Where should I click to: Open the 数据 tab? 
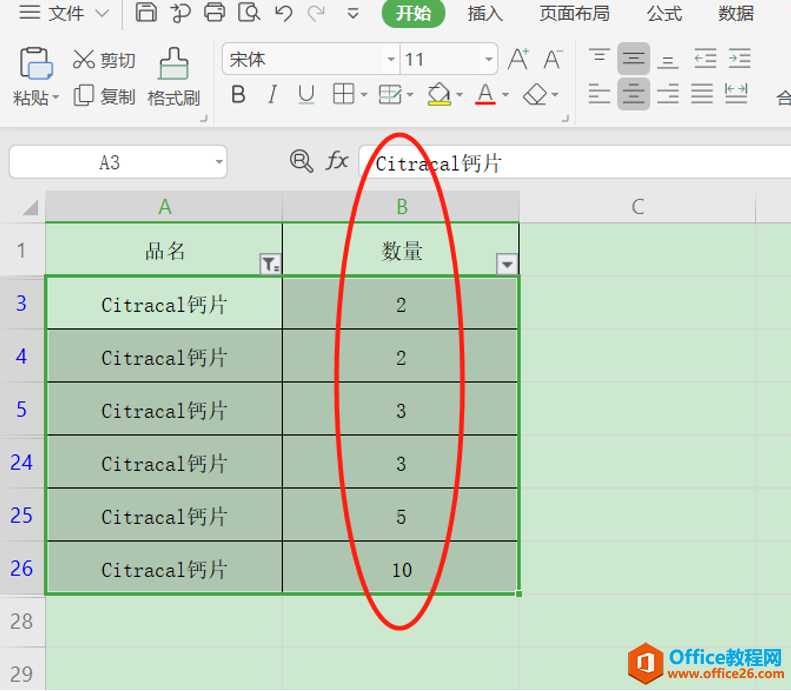tap(736, 13)
